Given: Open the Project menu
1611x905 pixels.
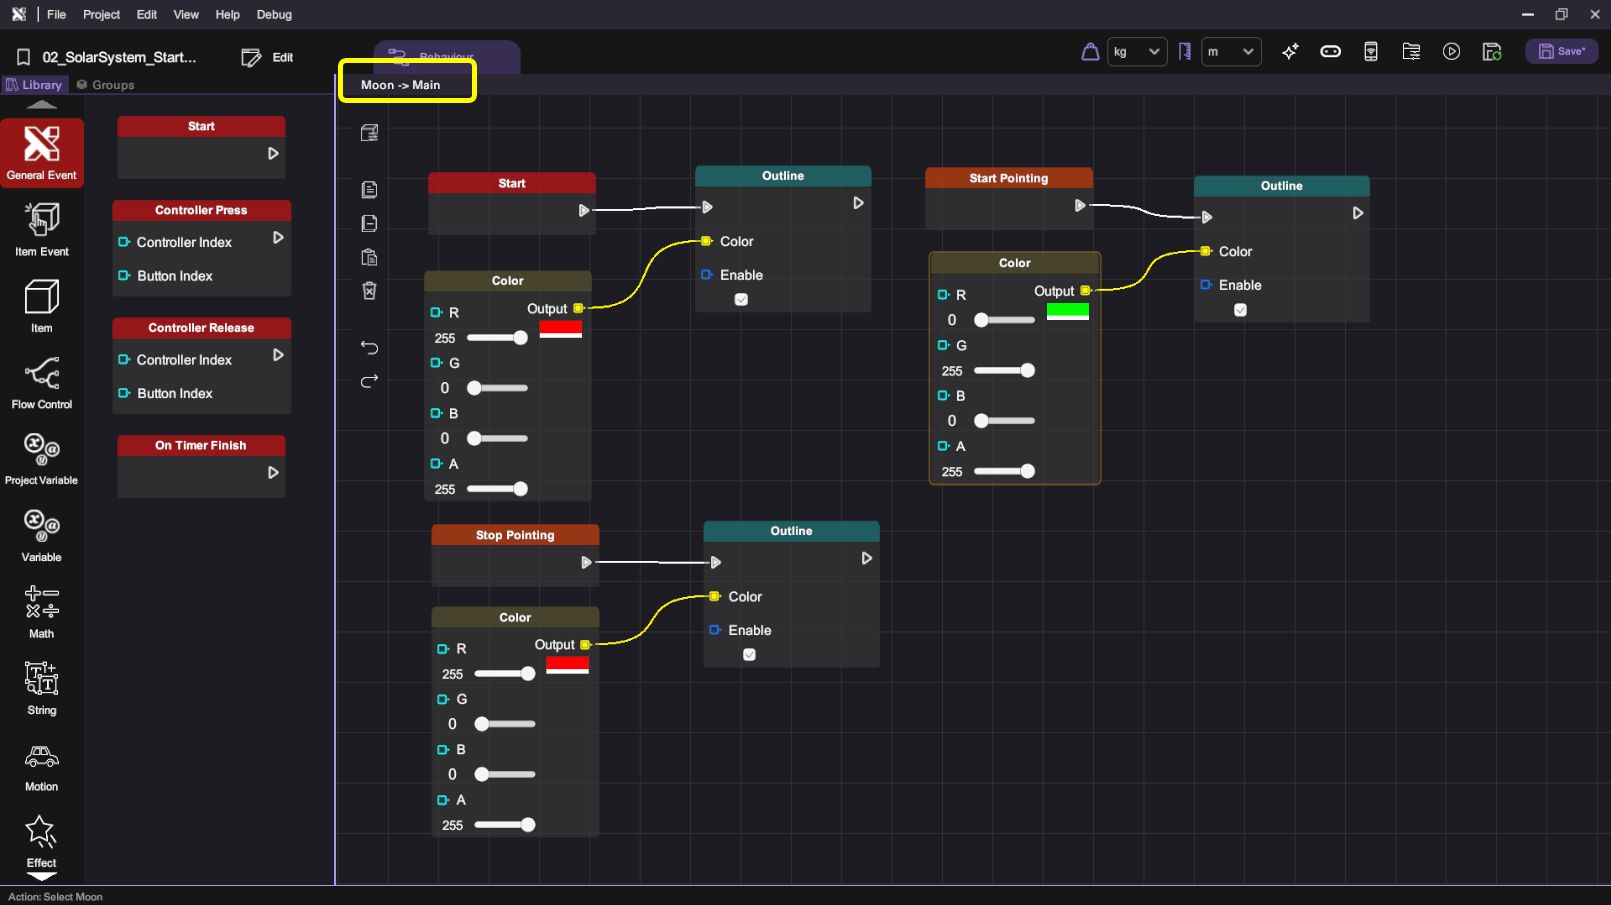Looking at the screenshot, I should (101, 15).
